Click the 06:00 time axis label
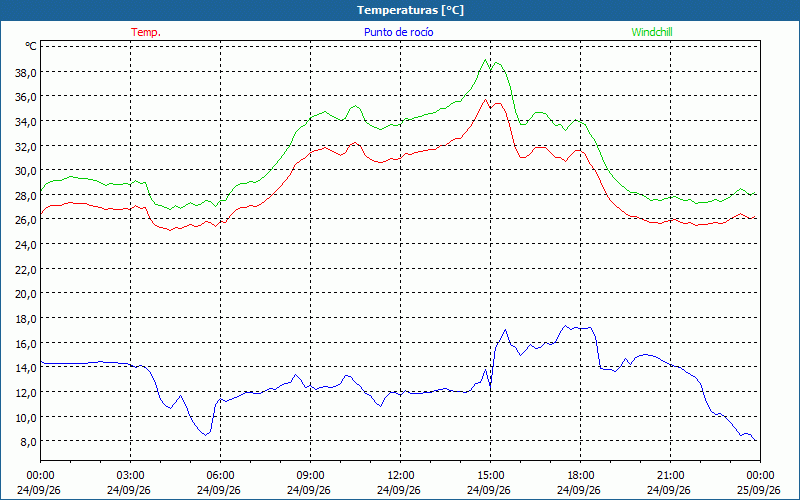 pos(220,476)
